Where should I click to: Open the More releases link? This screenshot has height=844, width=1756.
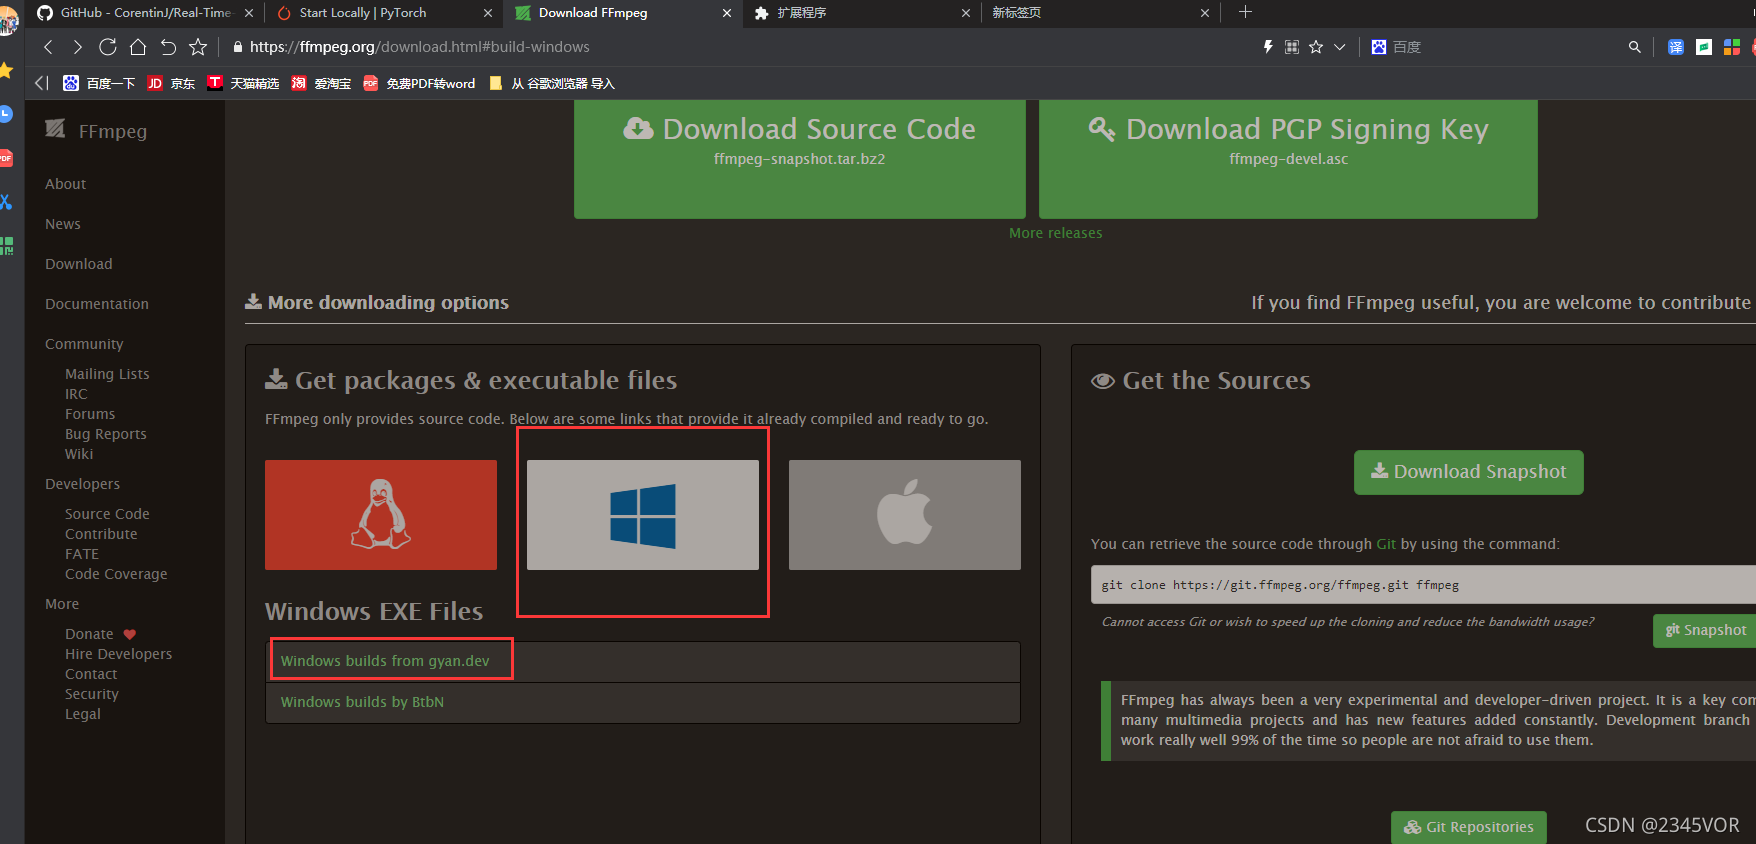pyautogui.click(x=1055, y=233)
